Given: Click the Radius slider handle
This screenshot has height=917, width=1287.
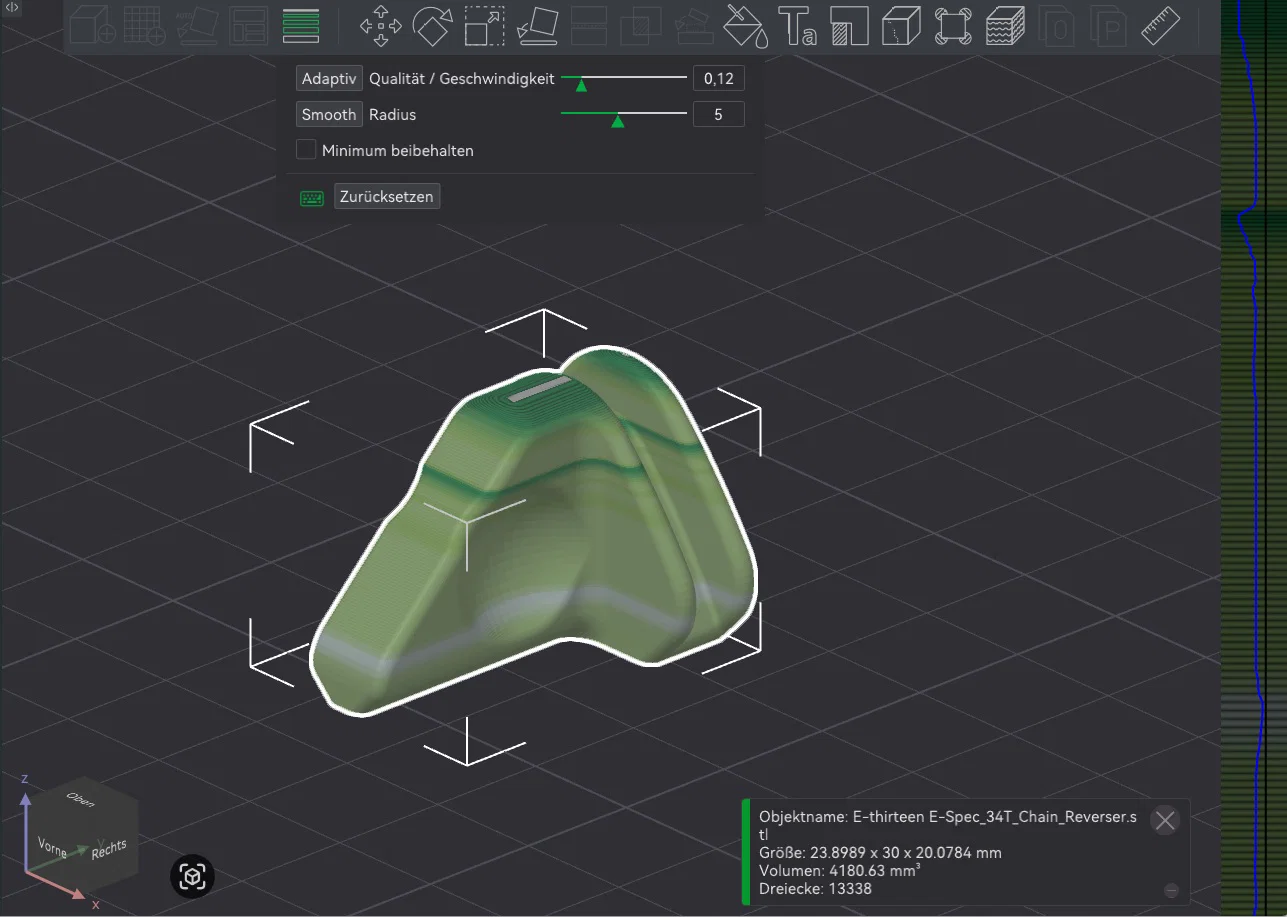Looking at the screenshot, I should 617,122.
